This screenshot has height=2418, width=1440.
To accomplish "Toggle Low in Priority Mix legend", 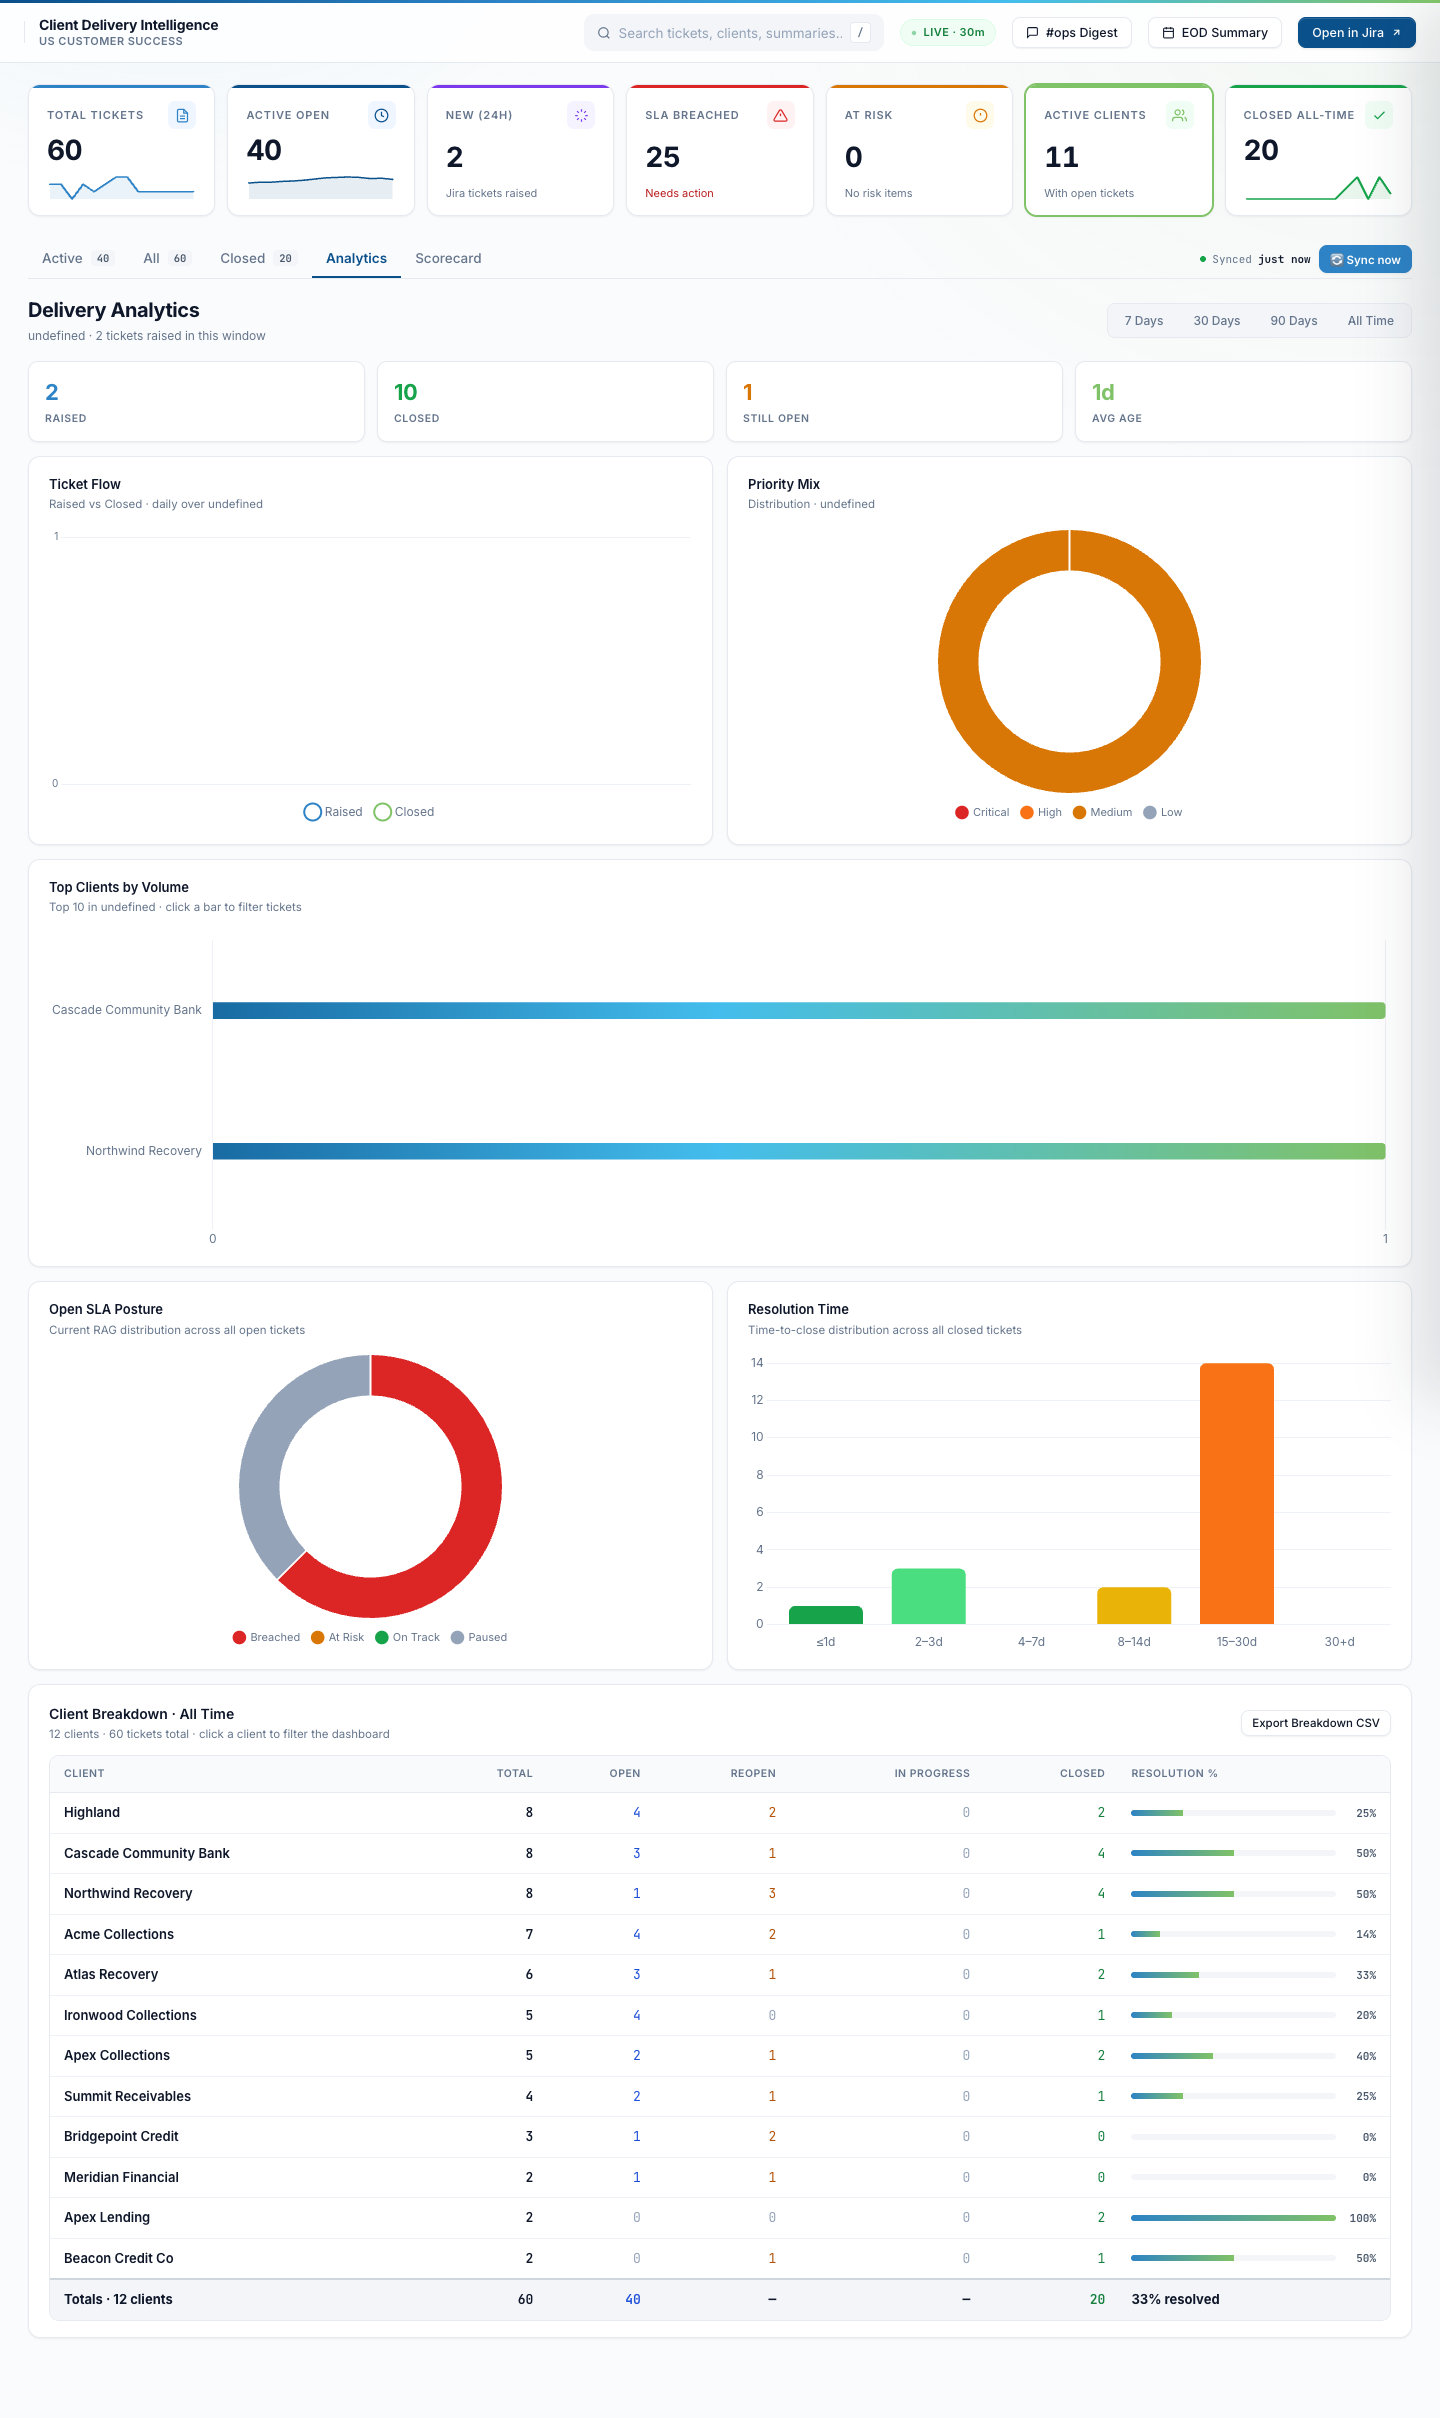I will tap(1163, 812).
